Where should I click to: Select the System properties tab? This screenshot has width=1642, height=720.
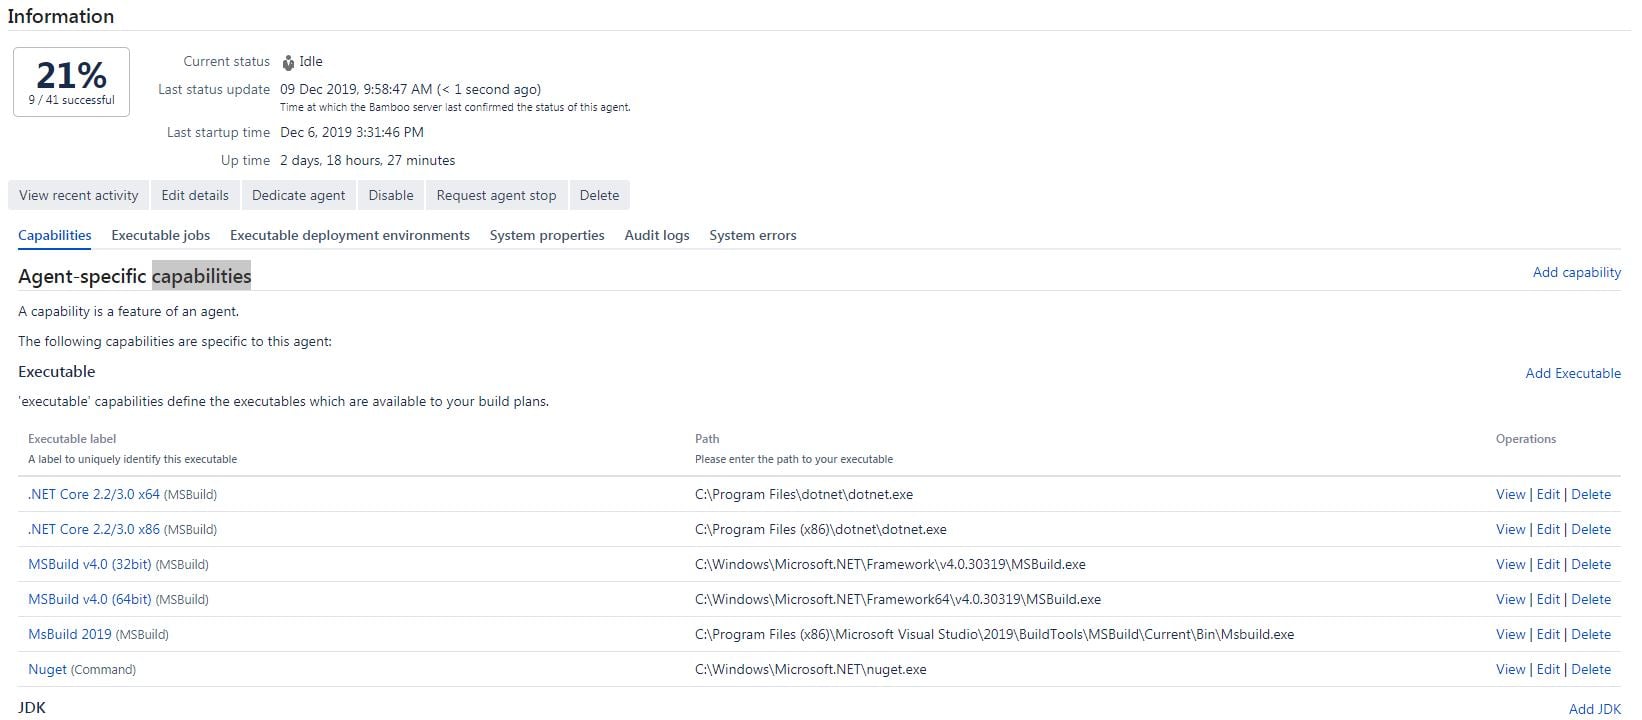[x=547, y=235]
